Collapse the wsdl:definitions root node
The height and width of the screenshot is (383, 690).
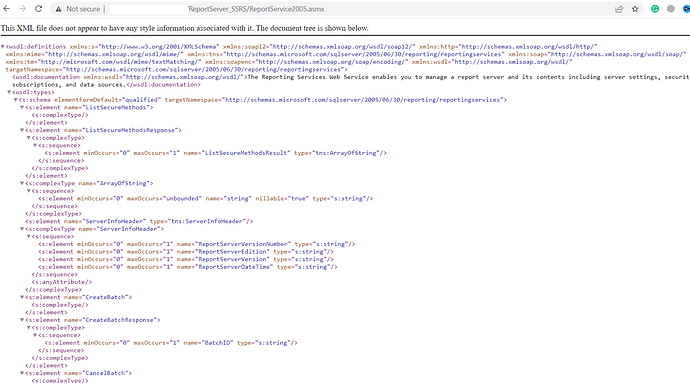[x=3, y=46]
